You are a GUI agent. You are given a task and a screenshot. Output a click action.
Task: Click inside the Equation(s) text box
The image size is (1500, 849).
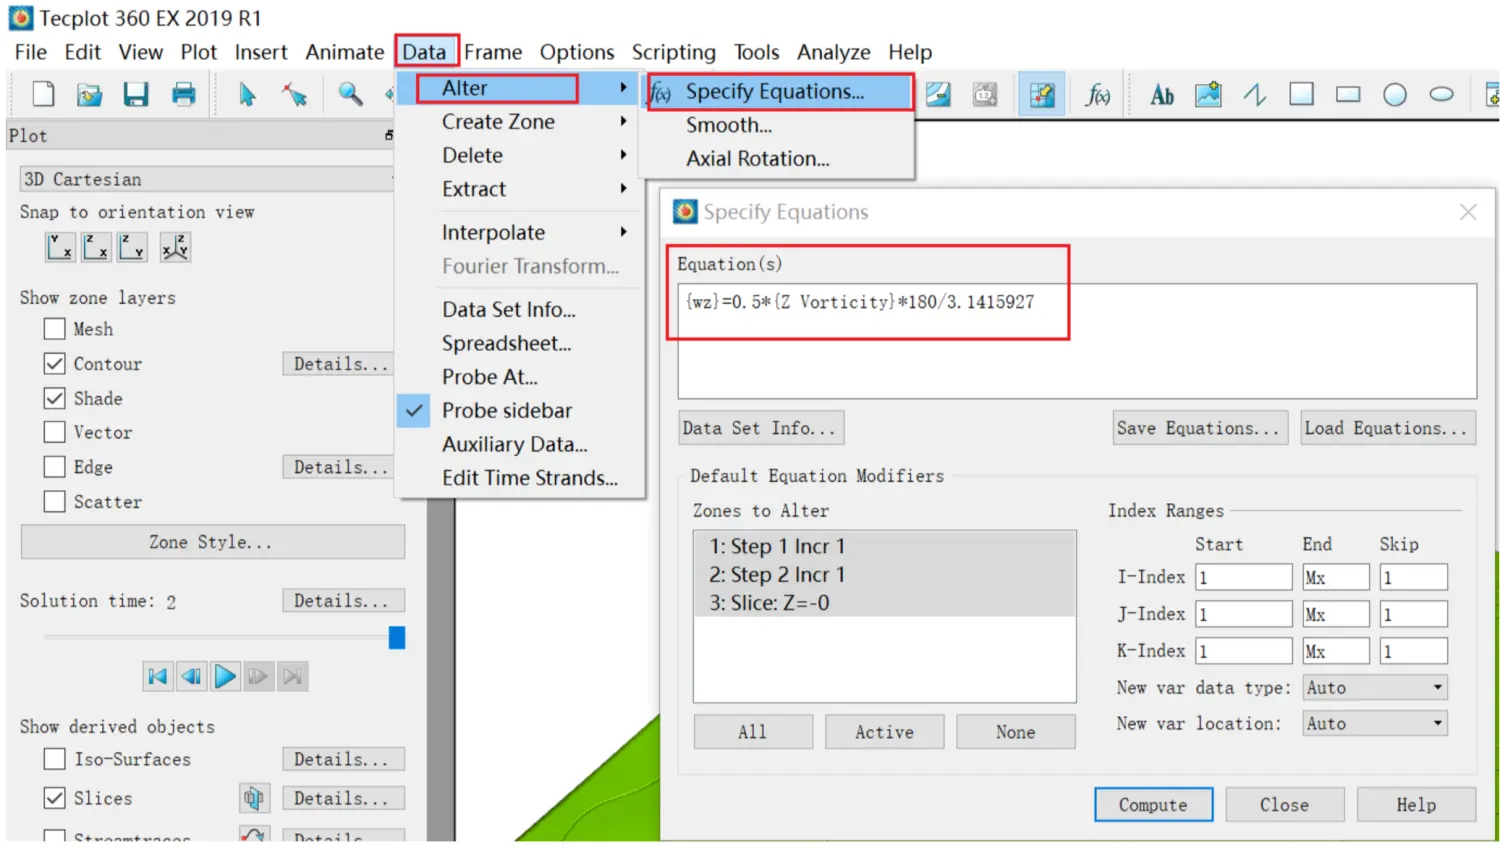(1077, 341)
